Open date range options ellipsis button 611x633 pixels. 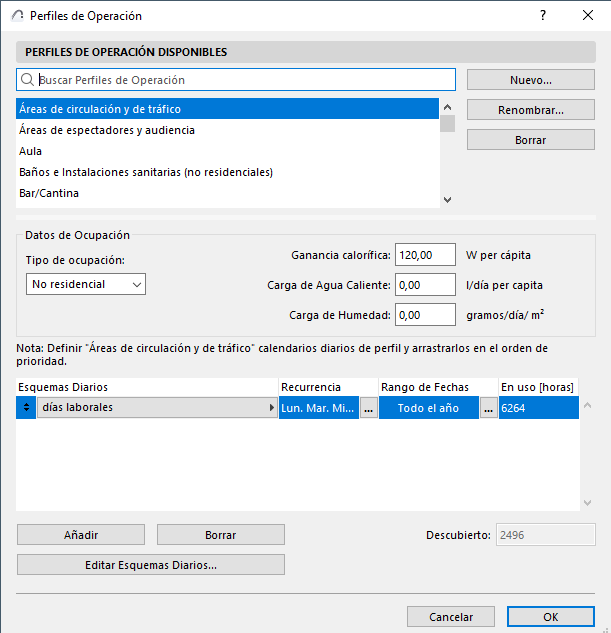pyautogui.click(x=488, y=408)
